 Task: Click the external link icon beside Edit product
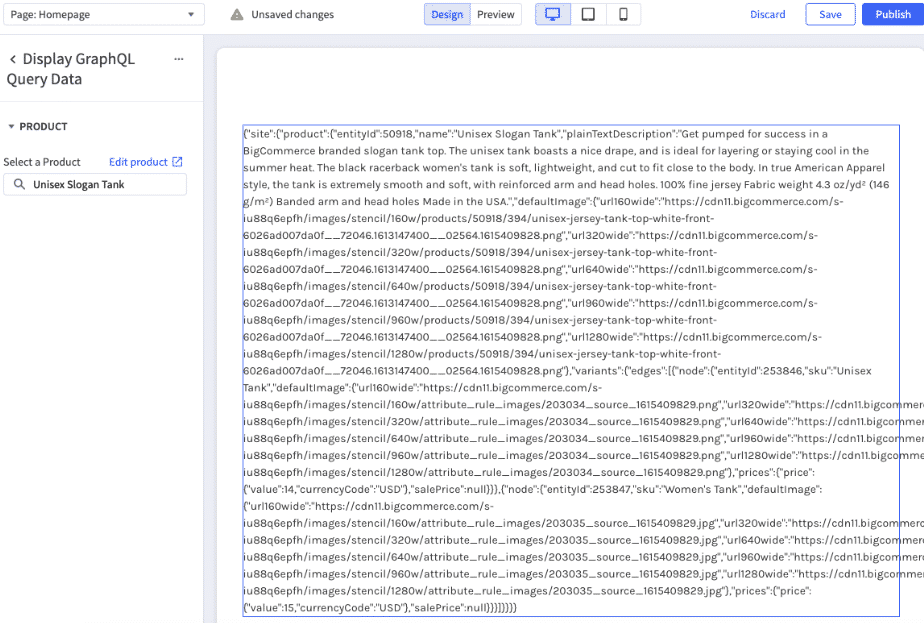click(178, 162)
